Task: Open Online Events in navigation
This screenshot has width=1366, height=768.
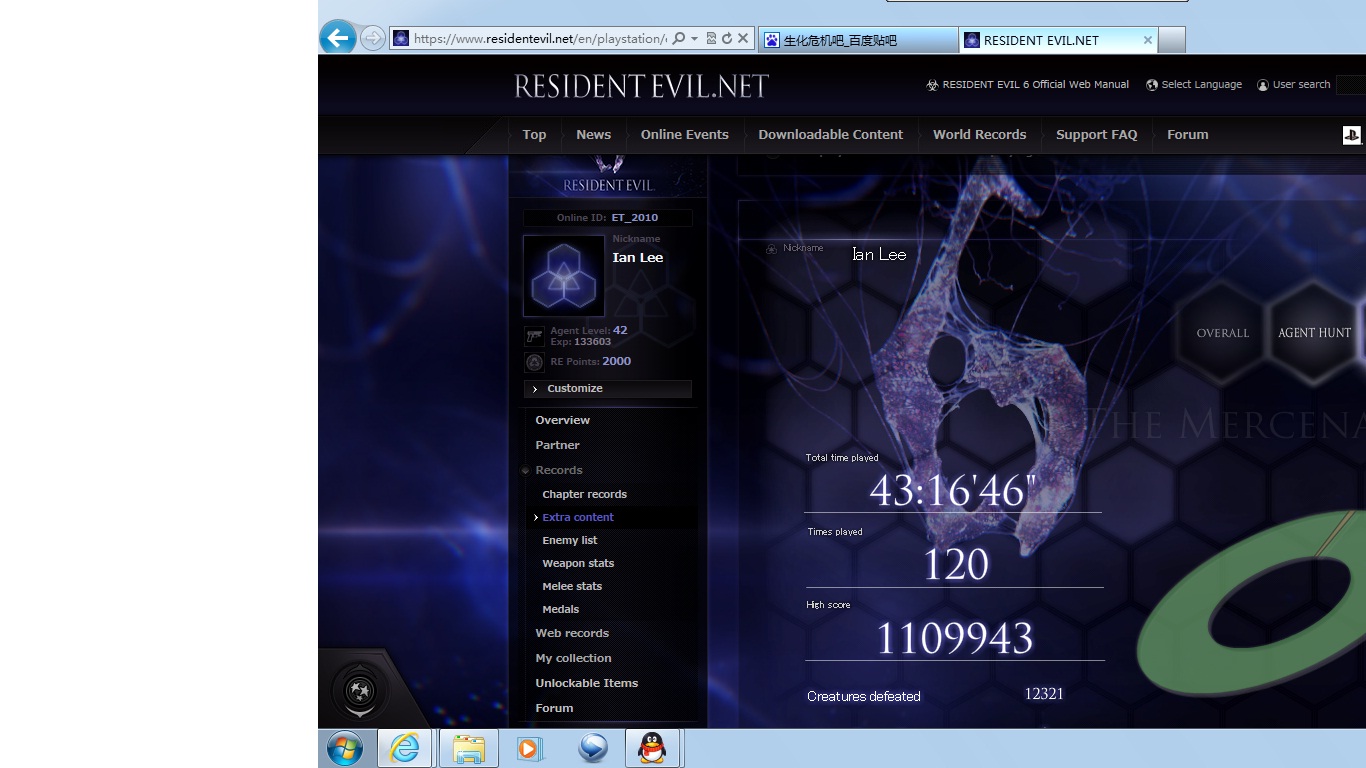Action: (x=685, y=135)
